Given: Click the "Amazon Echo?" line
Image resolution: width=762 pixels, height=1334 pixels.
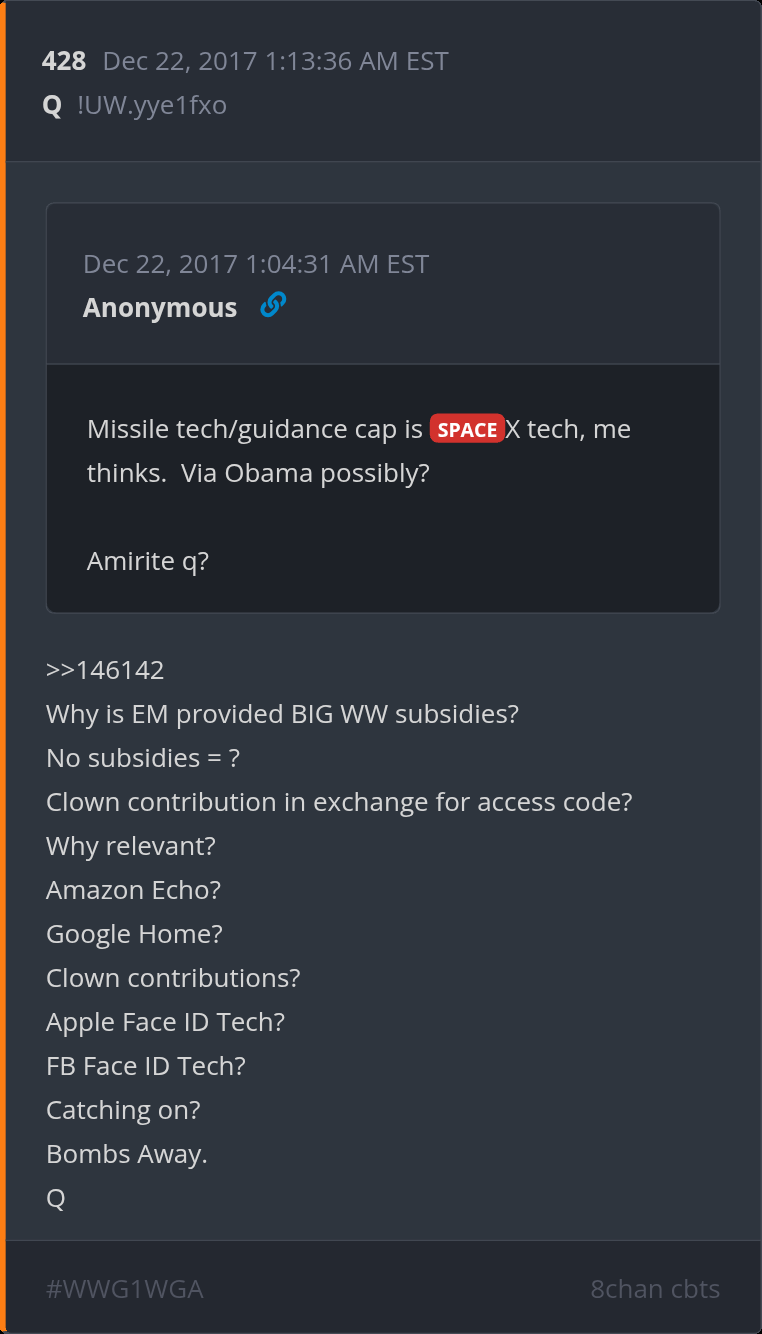Looking at the screenshot, I should pyautogui.click(x=133, y=890).
